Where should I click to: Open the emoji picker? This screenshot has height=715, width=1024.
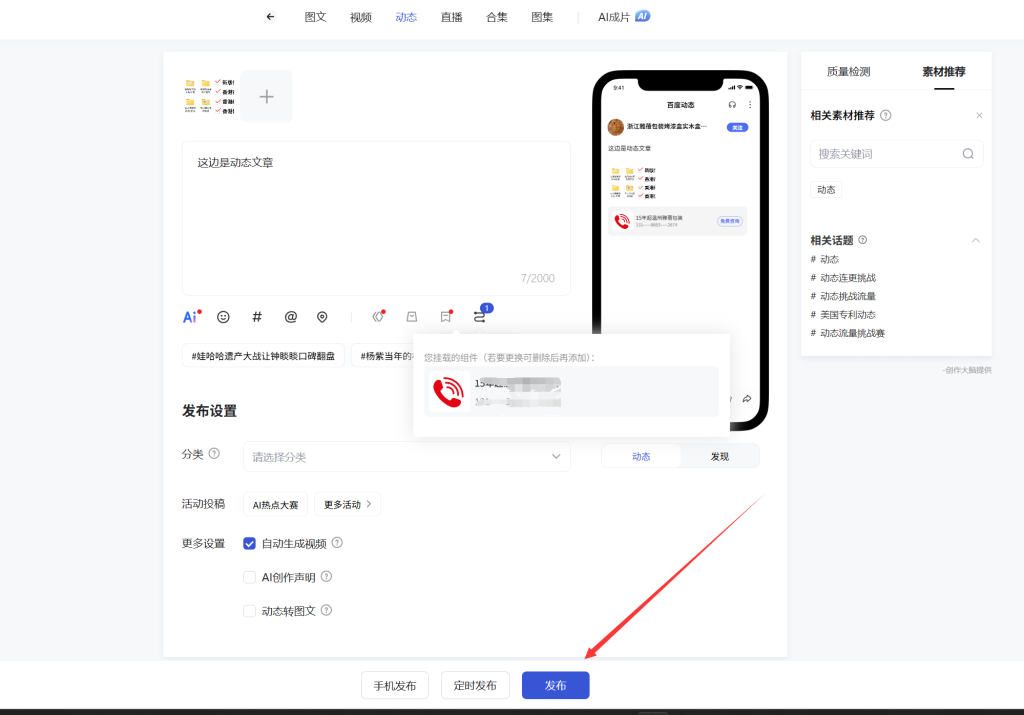pos(223,317)
